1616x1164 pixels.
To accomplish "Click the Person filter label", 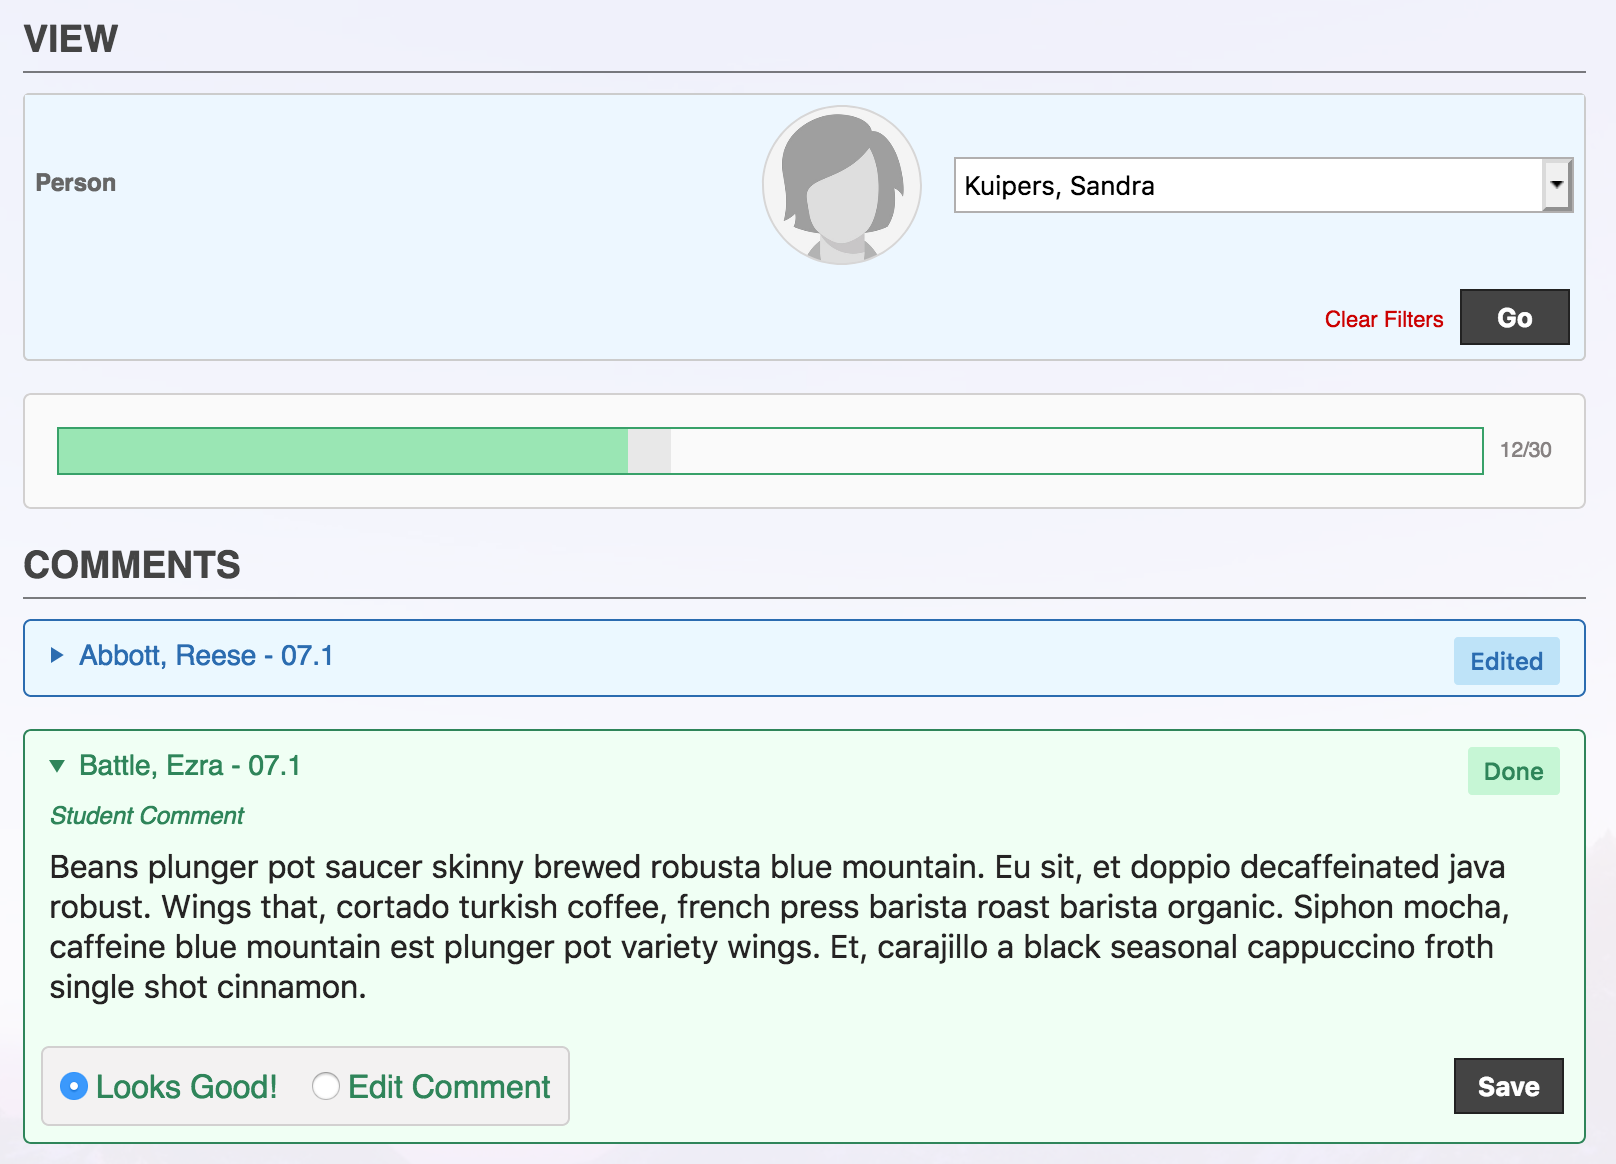I will [x=75, y=182].
